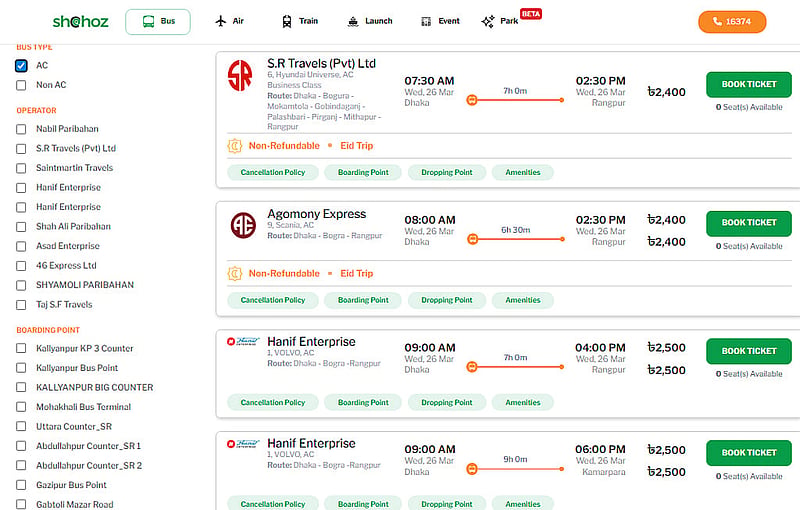Check the Non AC bus type
This screenshot has height=510, width=800.
pyautogui.click(x=21, y=85)
